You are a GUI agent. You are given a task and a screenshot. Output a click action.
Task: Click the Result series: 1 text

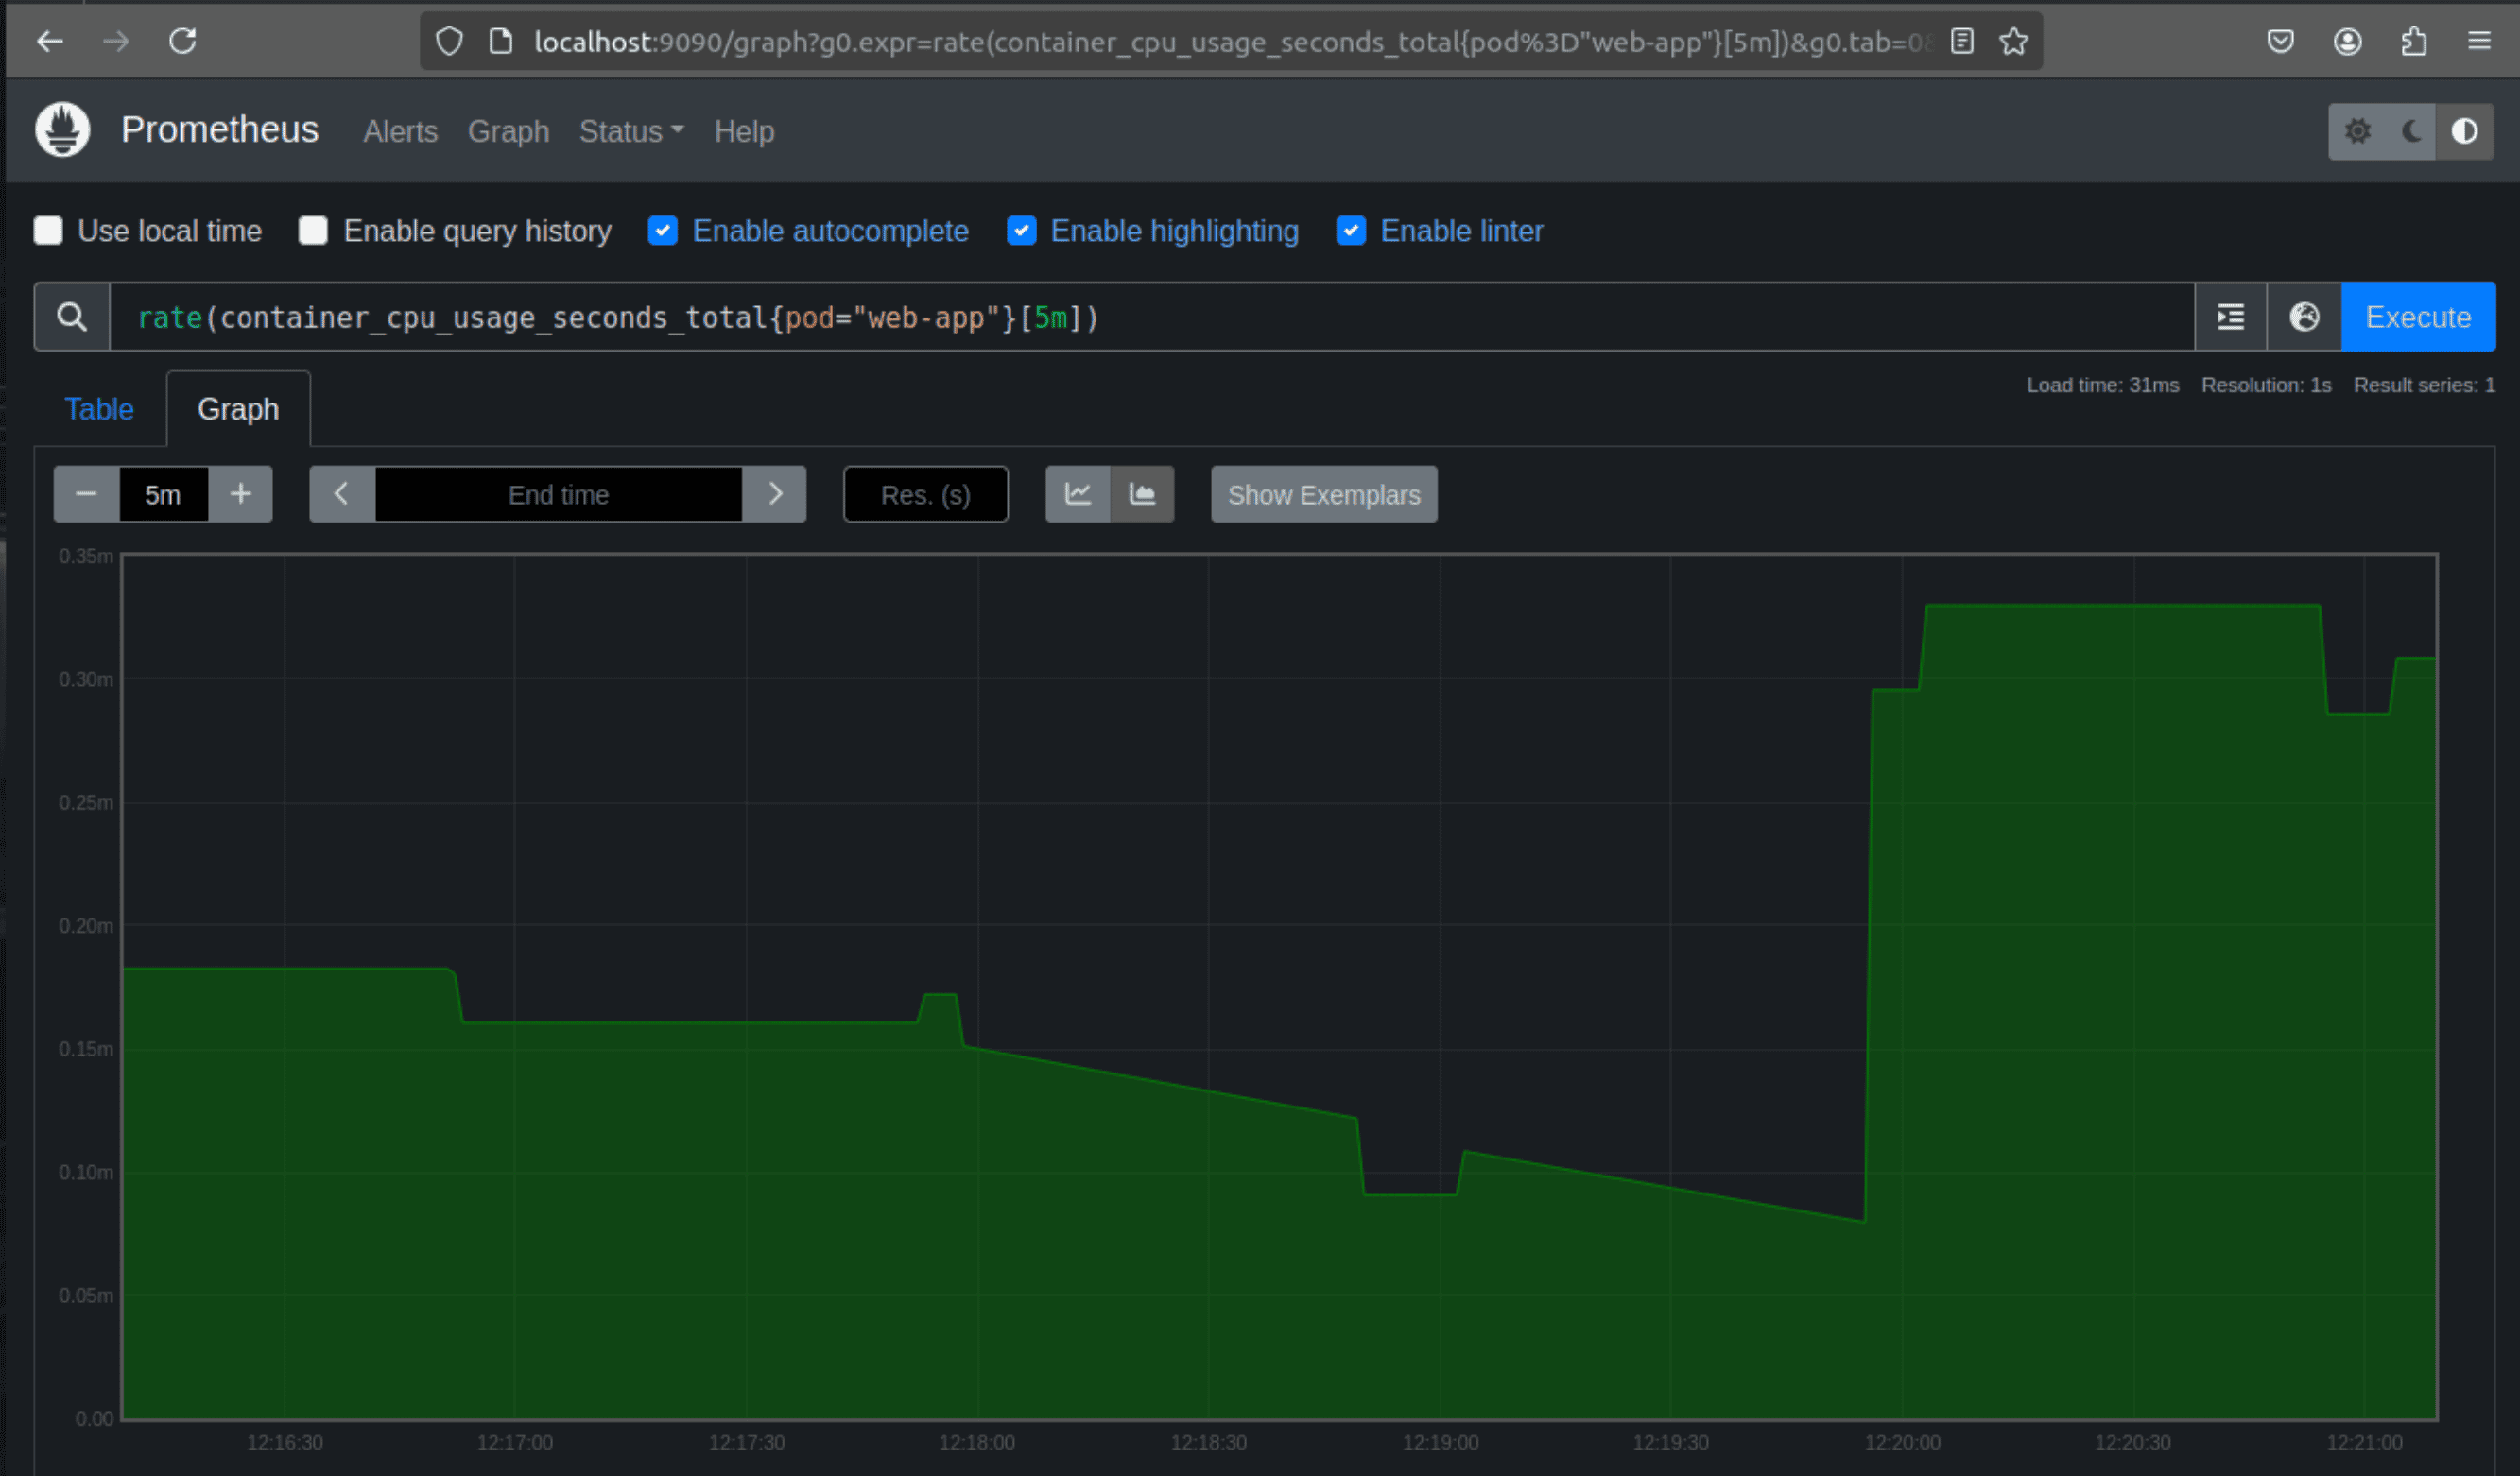(x=2424, y=385)
